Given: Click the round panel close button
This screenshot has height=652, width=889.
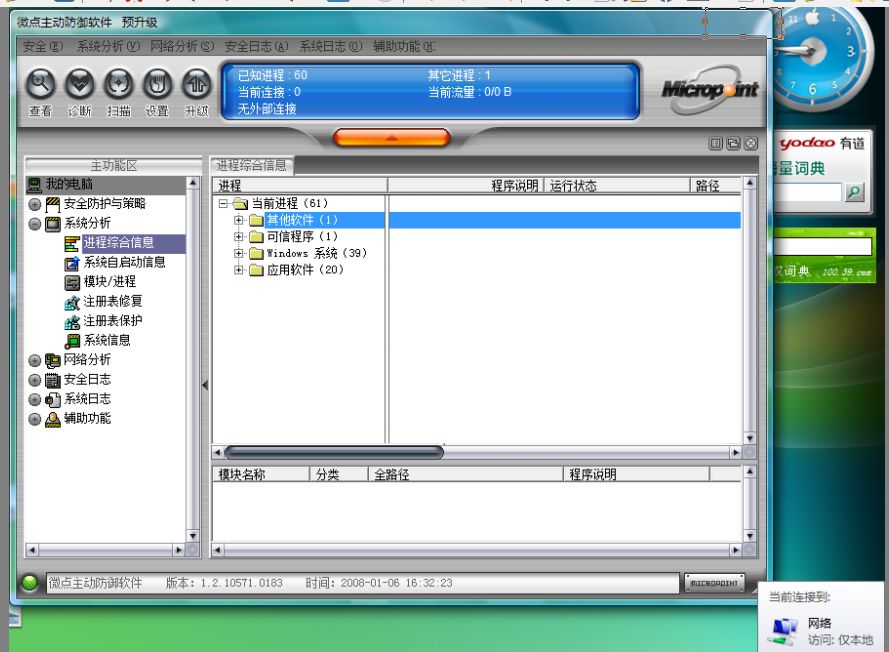Looking at the screenshot, I should (x=751, y=143).
